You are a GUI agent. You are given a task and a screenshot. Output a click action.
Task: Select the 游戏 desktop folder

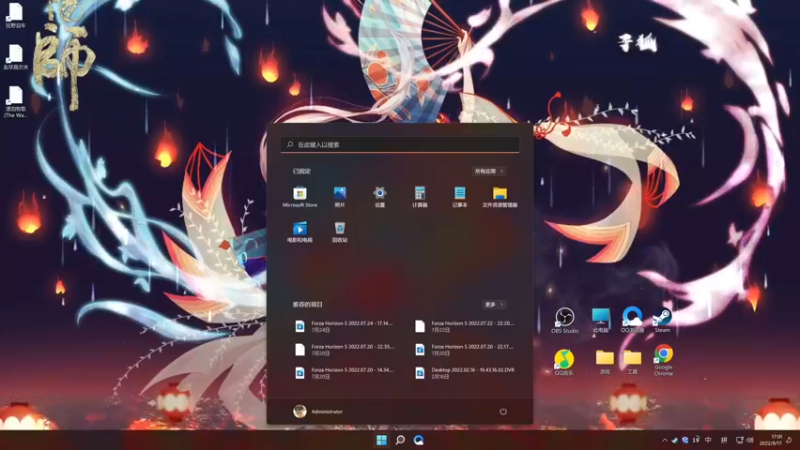[605, 362]
